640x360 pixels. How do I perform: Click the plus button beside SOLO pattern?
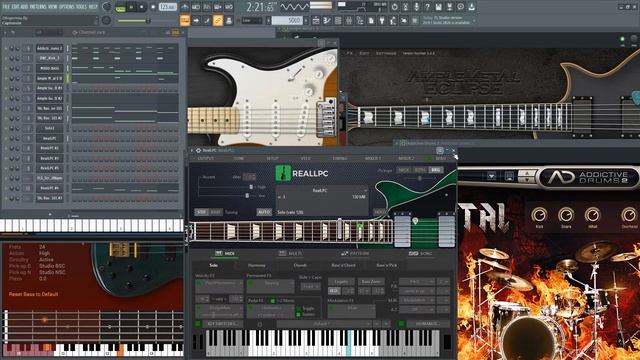click(x=306, y=20)
